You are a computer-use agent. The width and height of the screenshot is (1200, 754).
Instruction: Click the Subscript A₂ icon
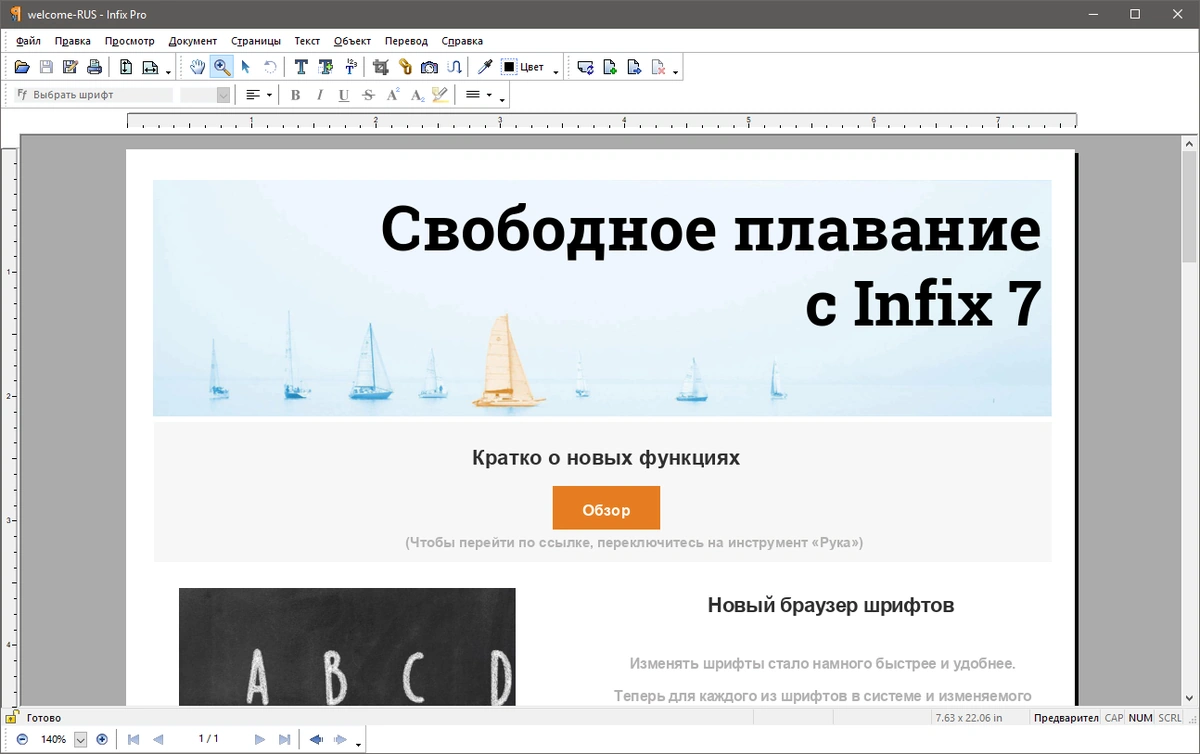coord(417,95)
